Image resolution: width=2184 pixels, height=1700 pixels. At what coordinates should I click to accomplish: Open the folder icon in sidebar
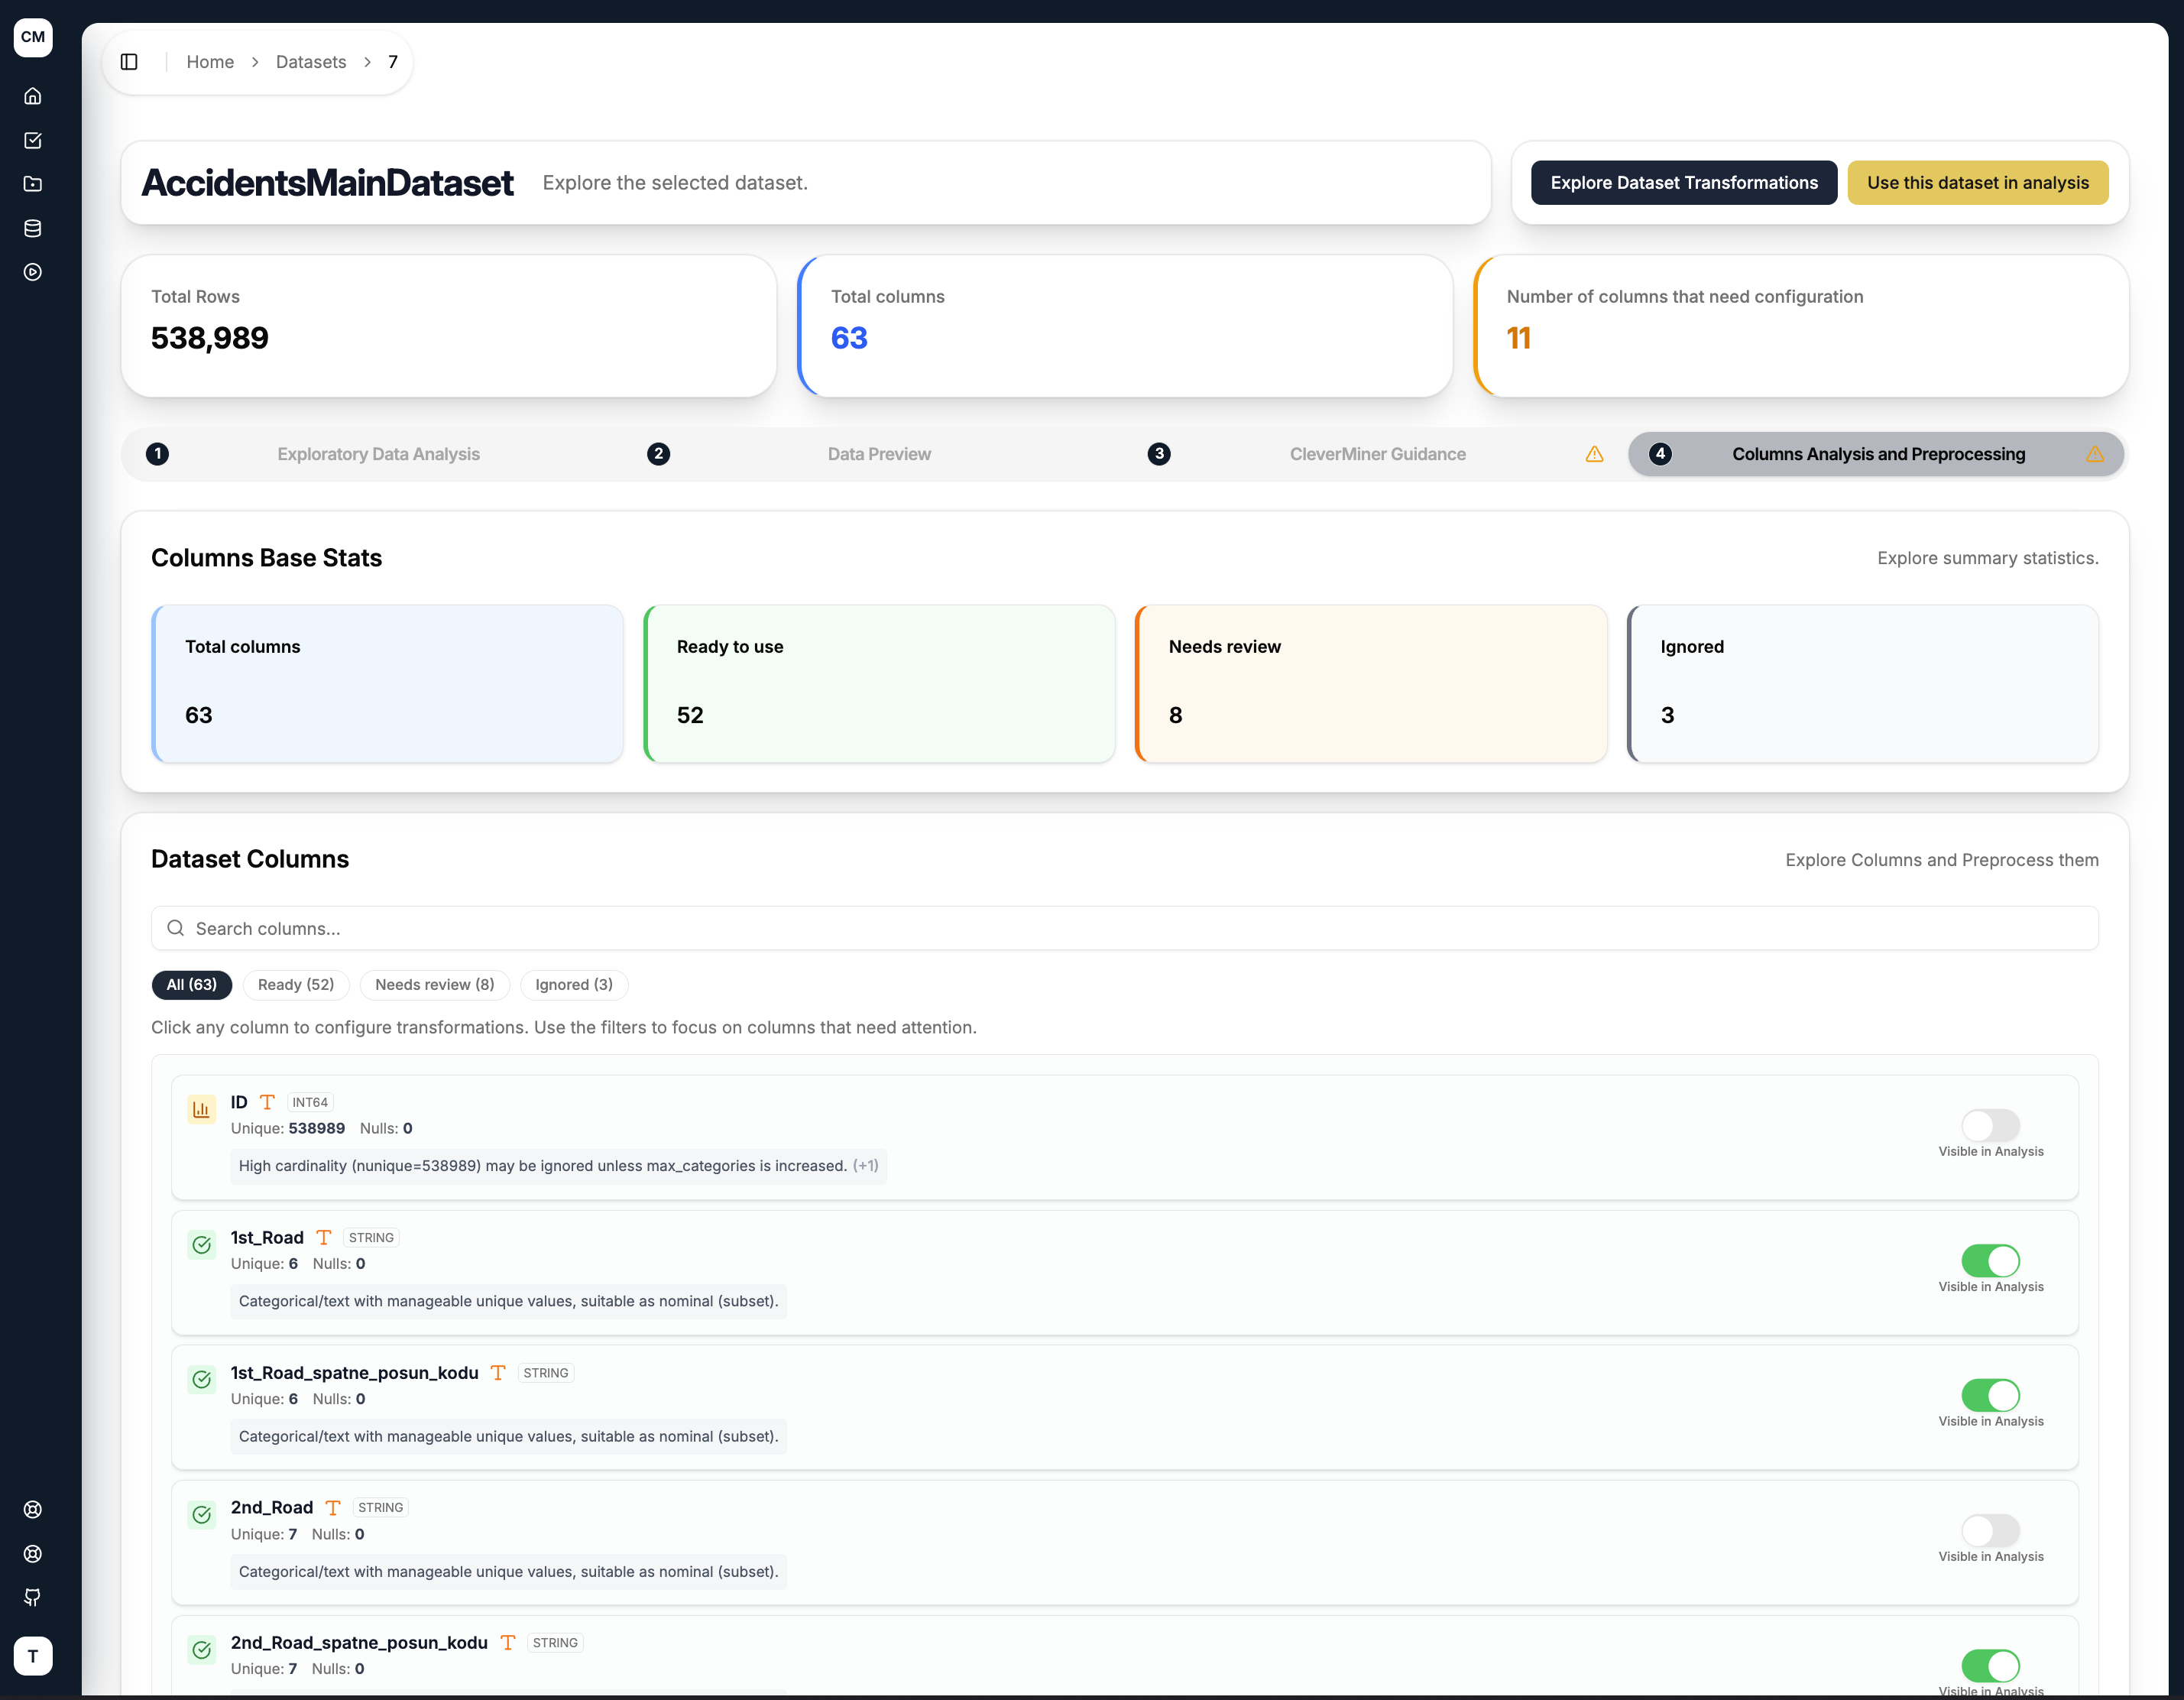click(33, 184)
